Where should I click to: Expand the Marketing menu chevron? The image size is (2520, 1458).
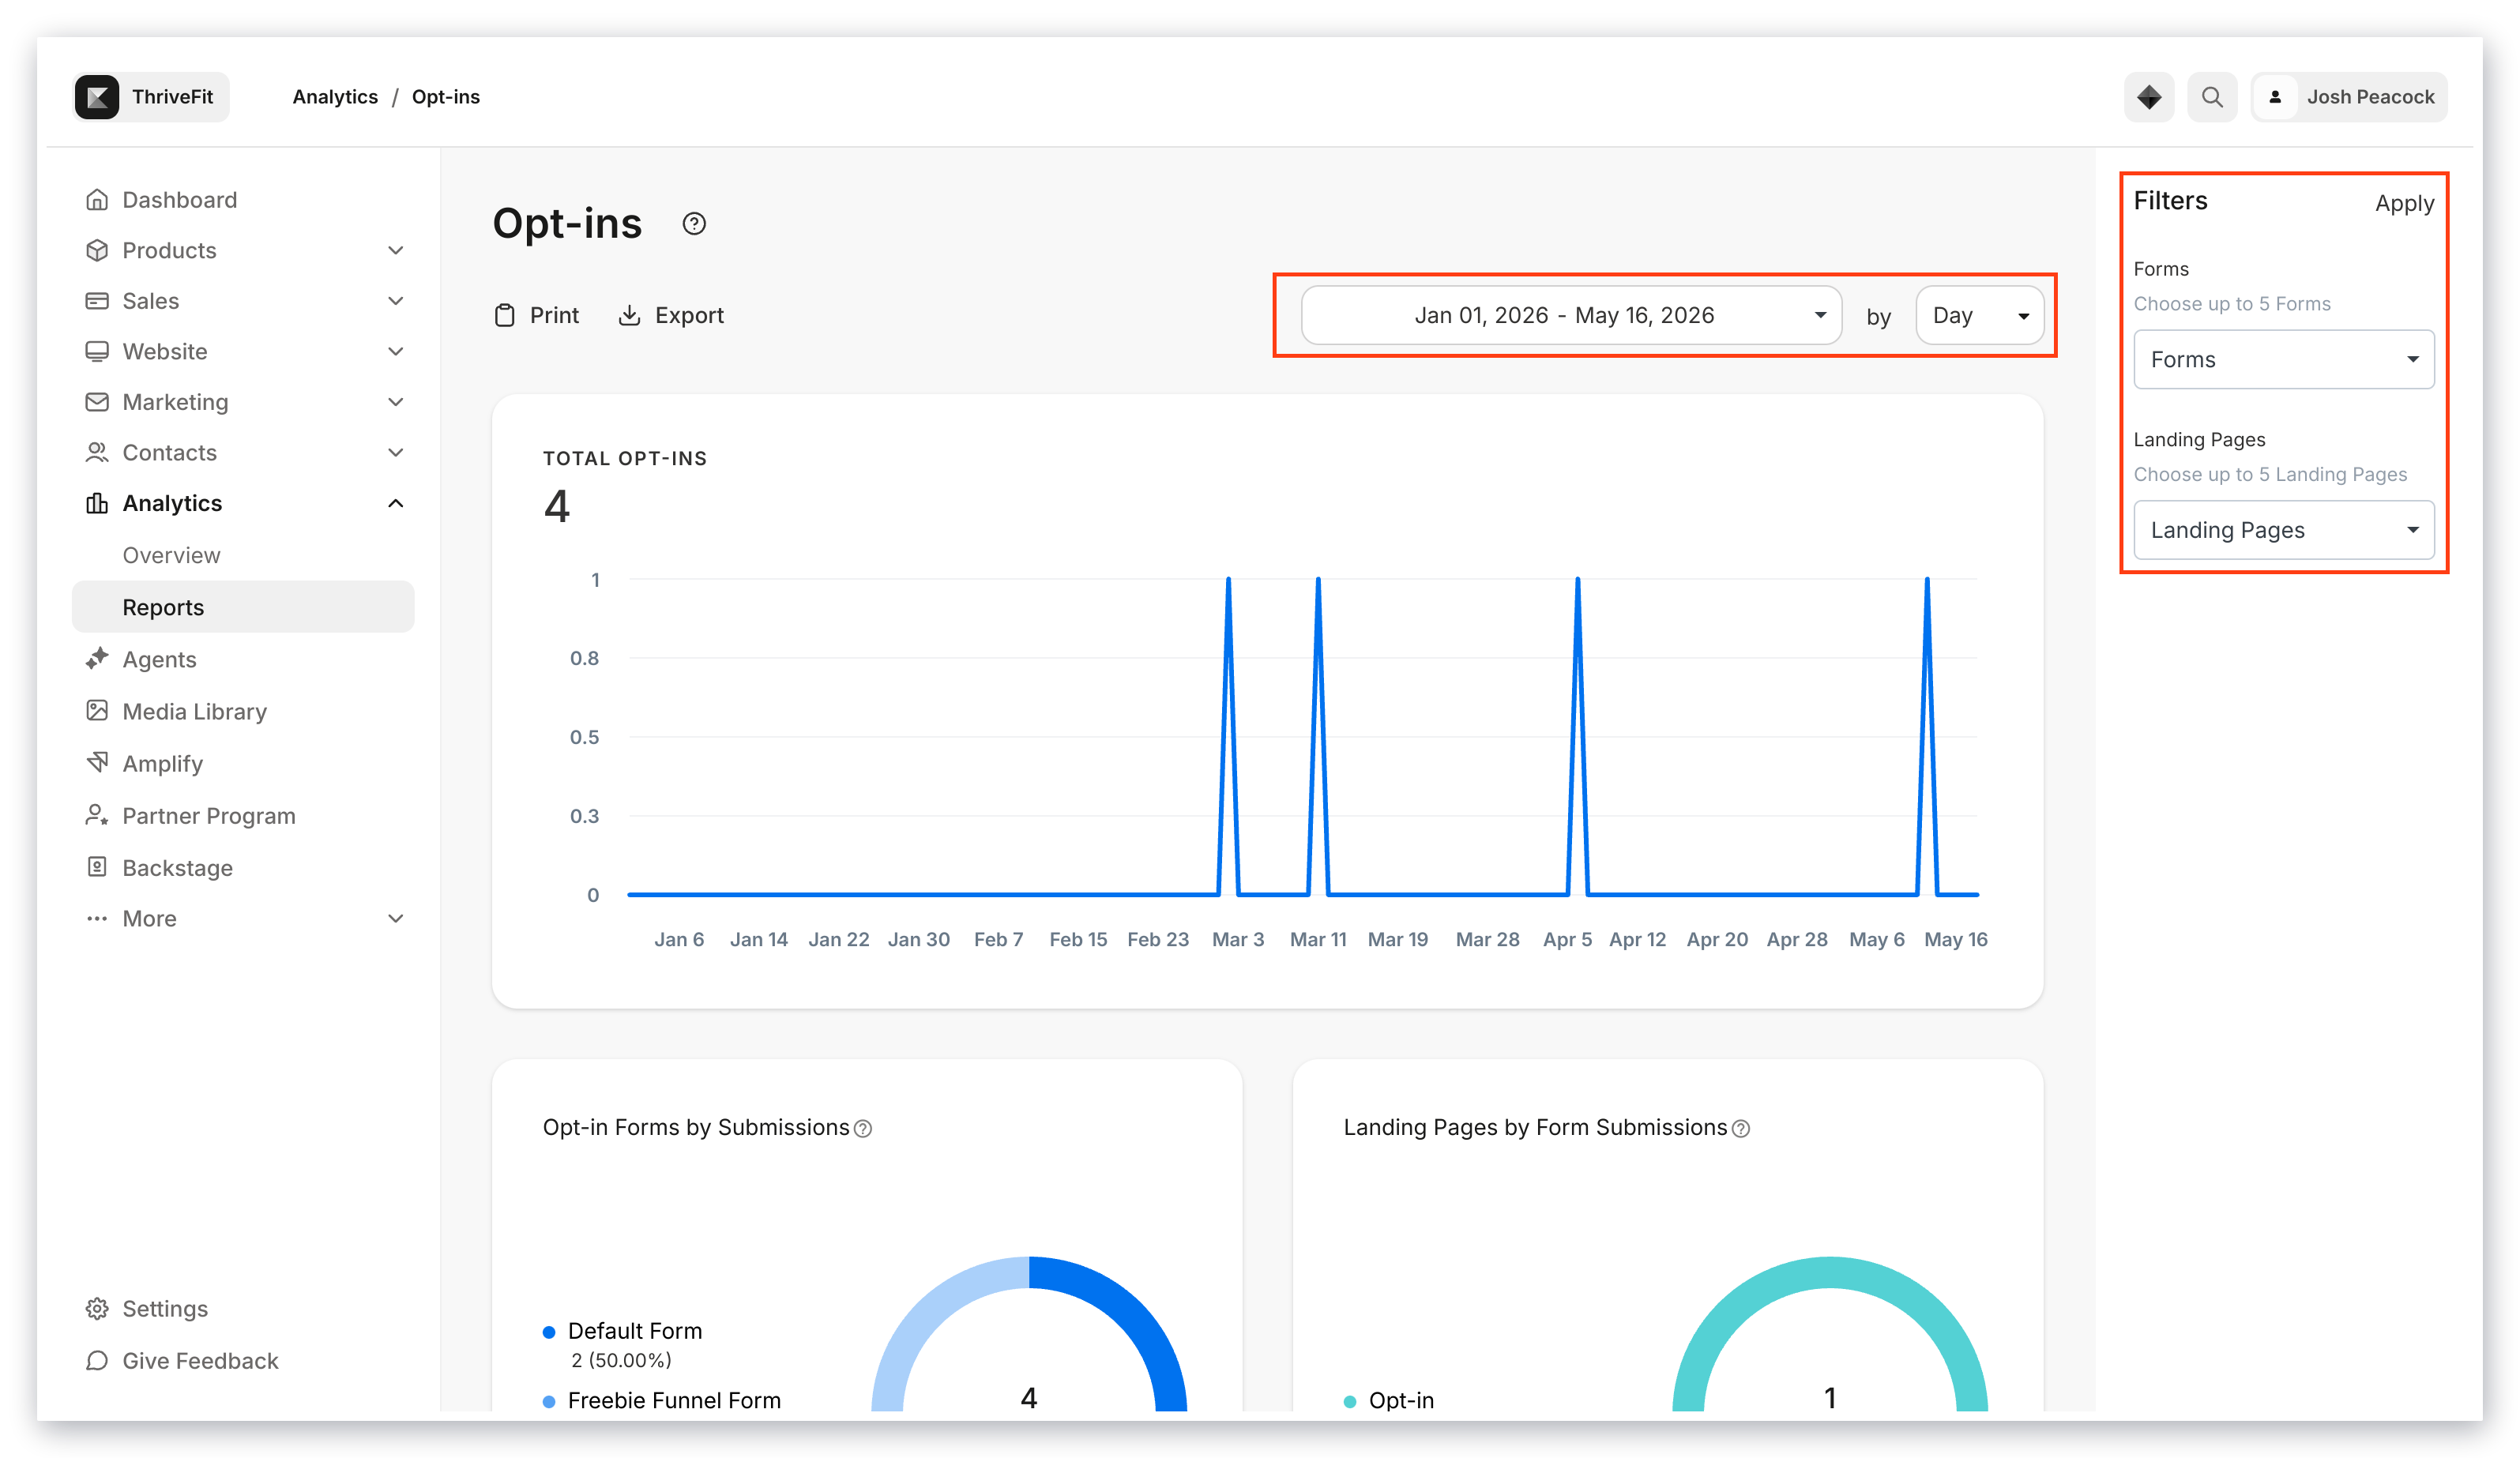point(396,402)
